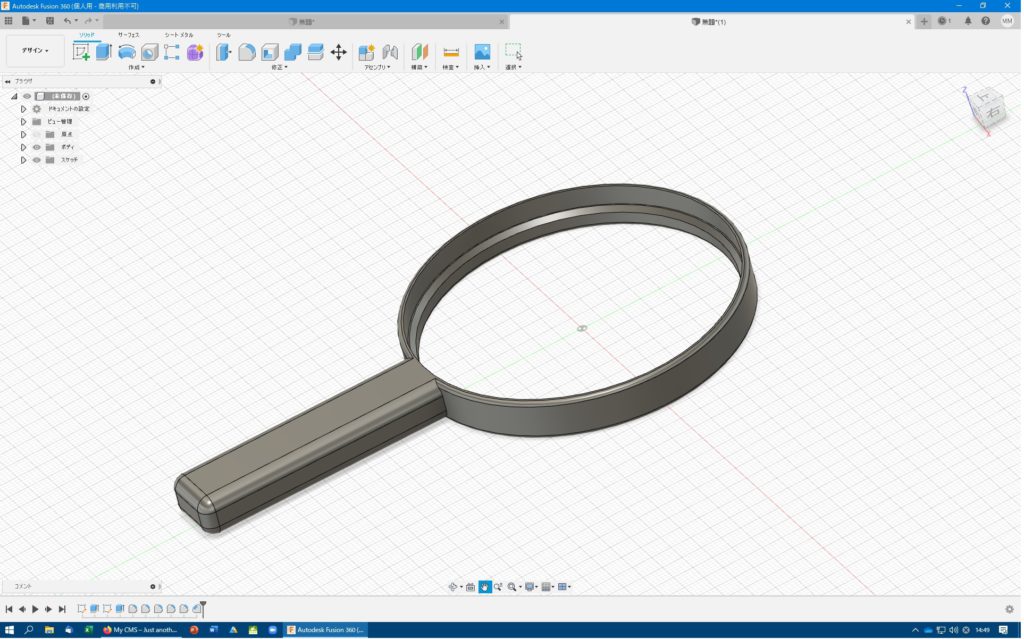Open the 修正 panel dropdown
Viewport: 1024px width, 639px height.
pyautogui.click(x=280, y=67)
